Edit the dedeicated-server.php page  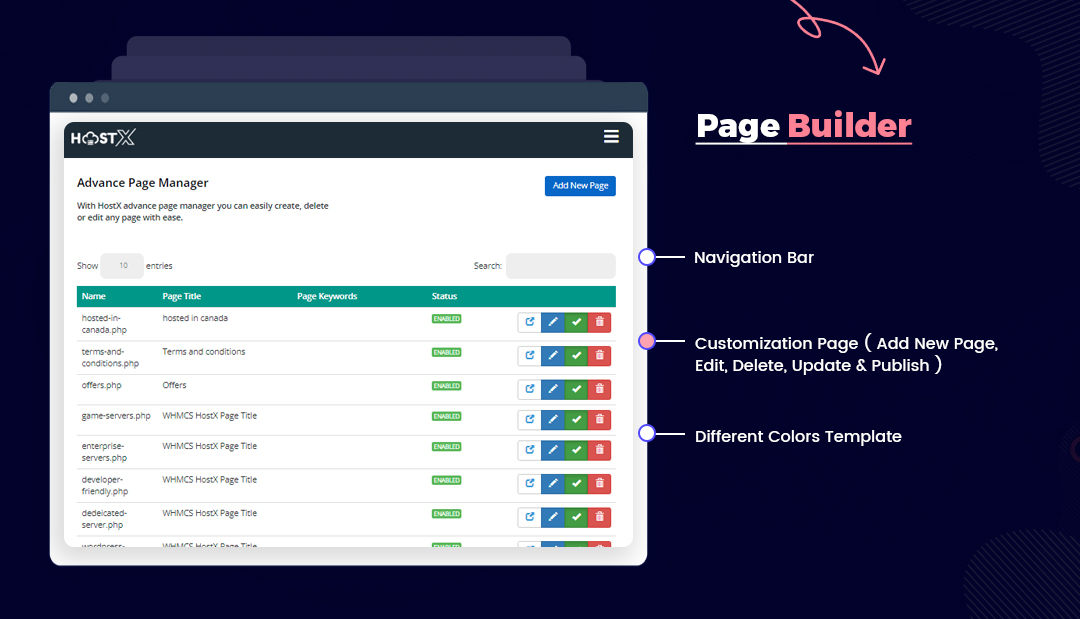[552, 518]
